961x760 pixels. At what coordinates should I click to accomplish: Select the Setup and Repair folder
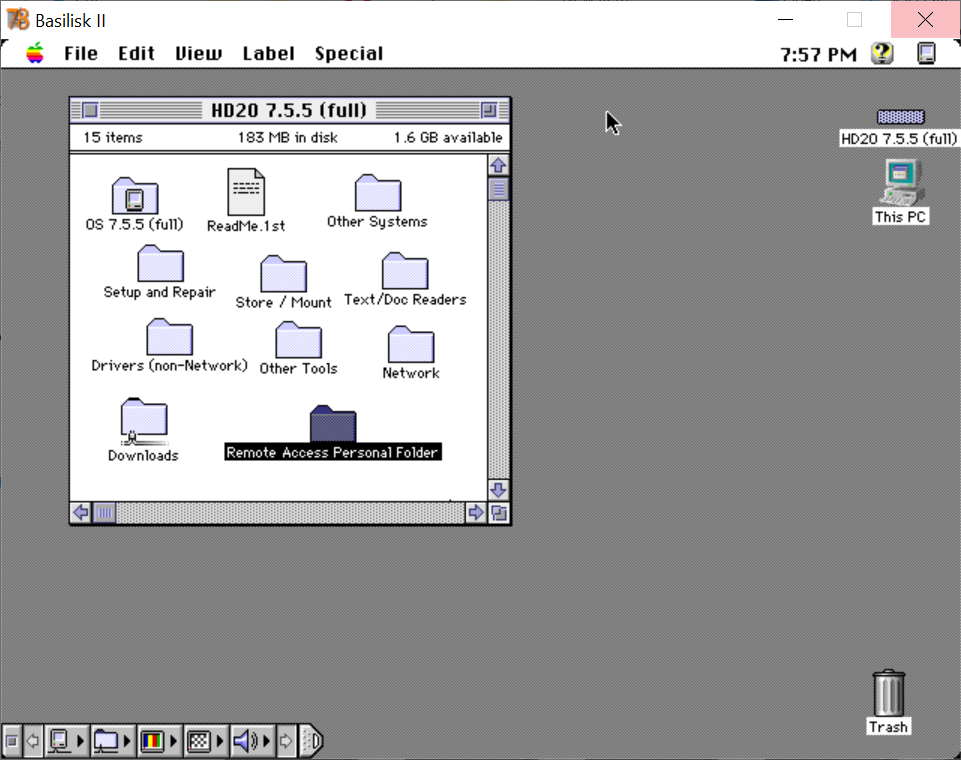click(161, 264)
